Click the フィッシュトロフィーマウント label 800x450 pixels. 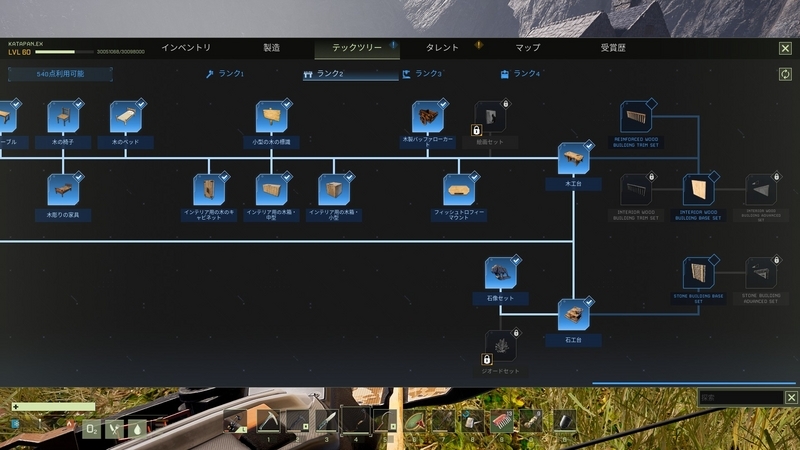tap(459, 215)
